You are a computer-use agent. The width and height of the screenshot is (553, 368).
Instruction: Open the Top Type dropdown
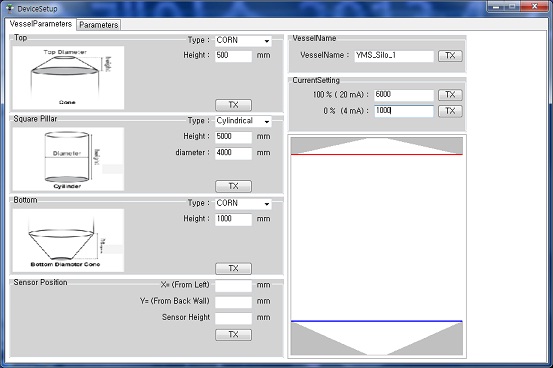[243, 41]
